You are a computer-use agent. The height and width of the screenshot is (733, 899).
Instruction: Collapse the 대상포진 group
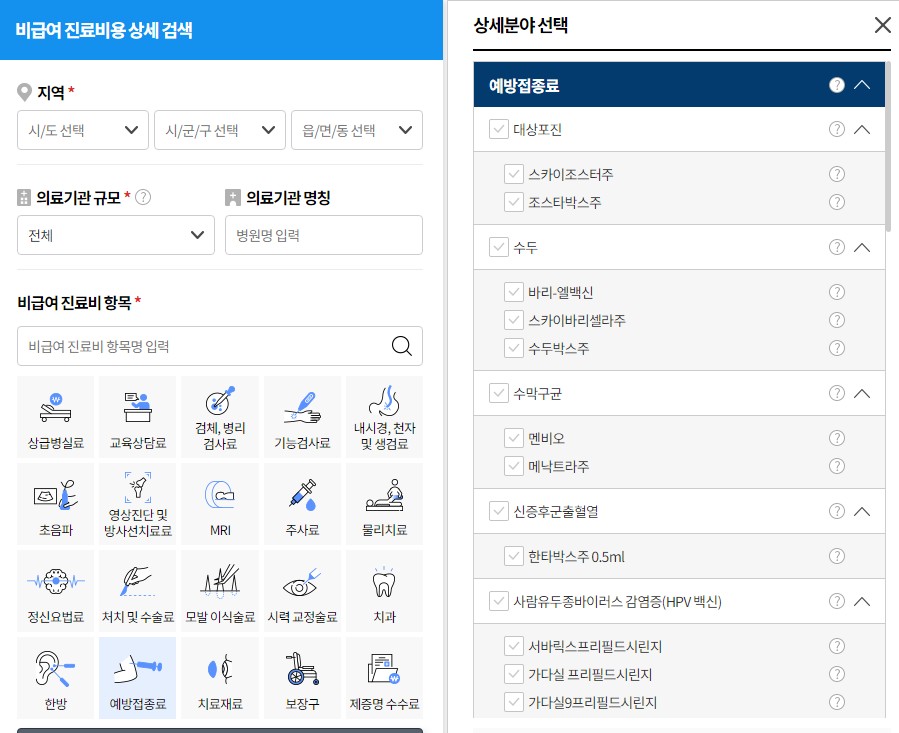tap(862, 129)
